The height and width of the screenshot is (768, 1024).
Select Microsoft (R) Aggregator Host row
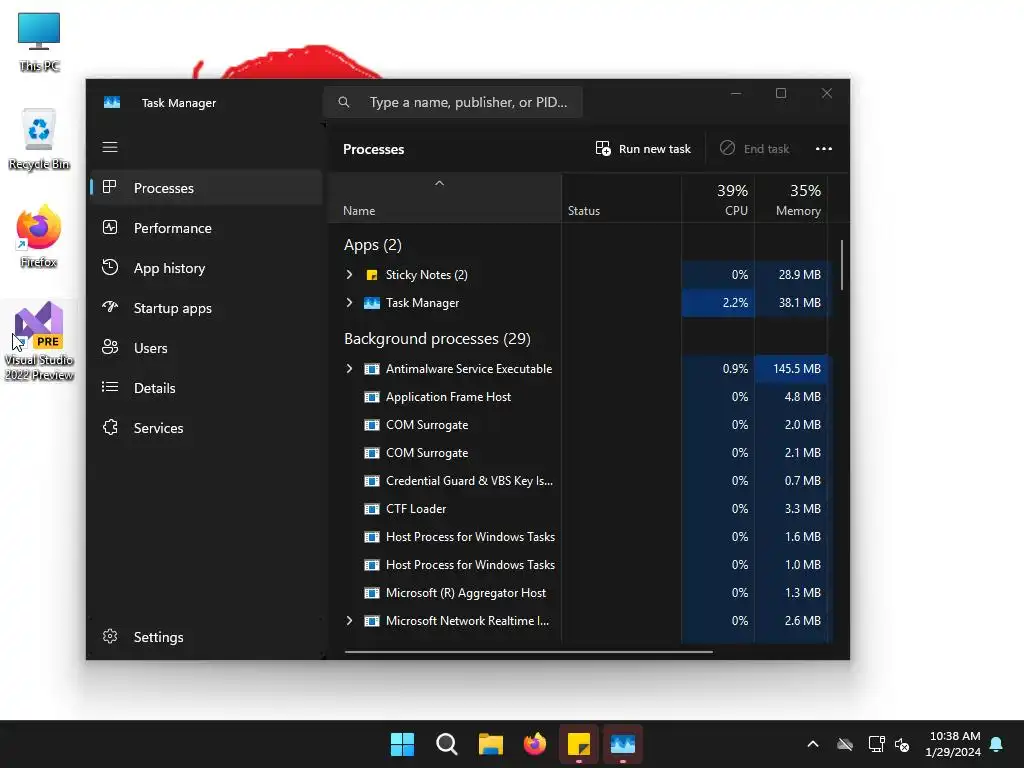[579, 593]
